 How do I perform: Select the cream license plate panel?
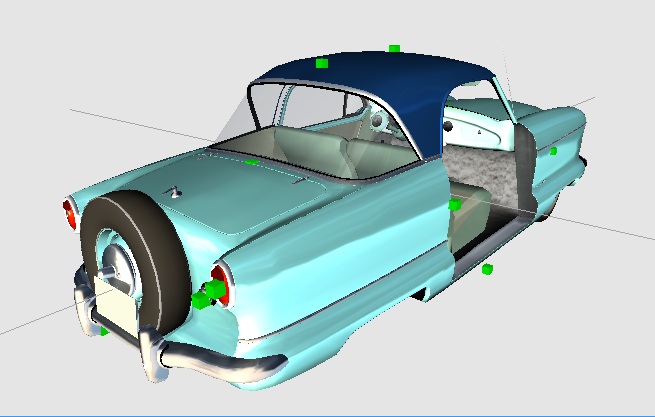[x=118, y=309]
